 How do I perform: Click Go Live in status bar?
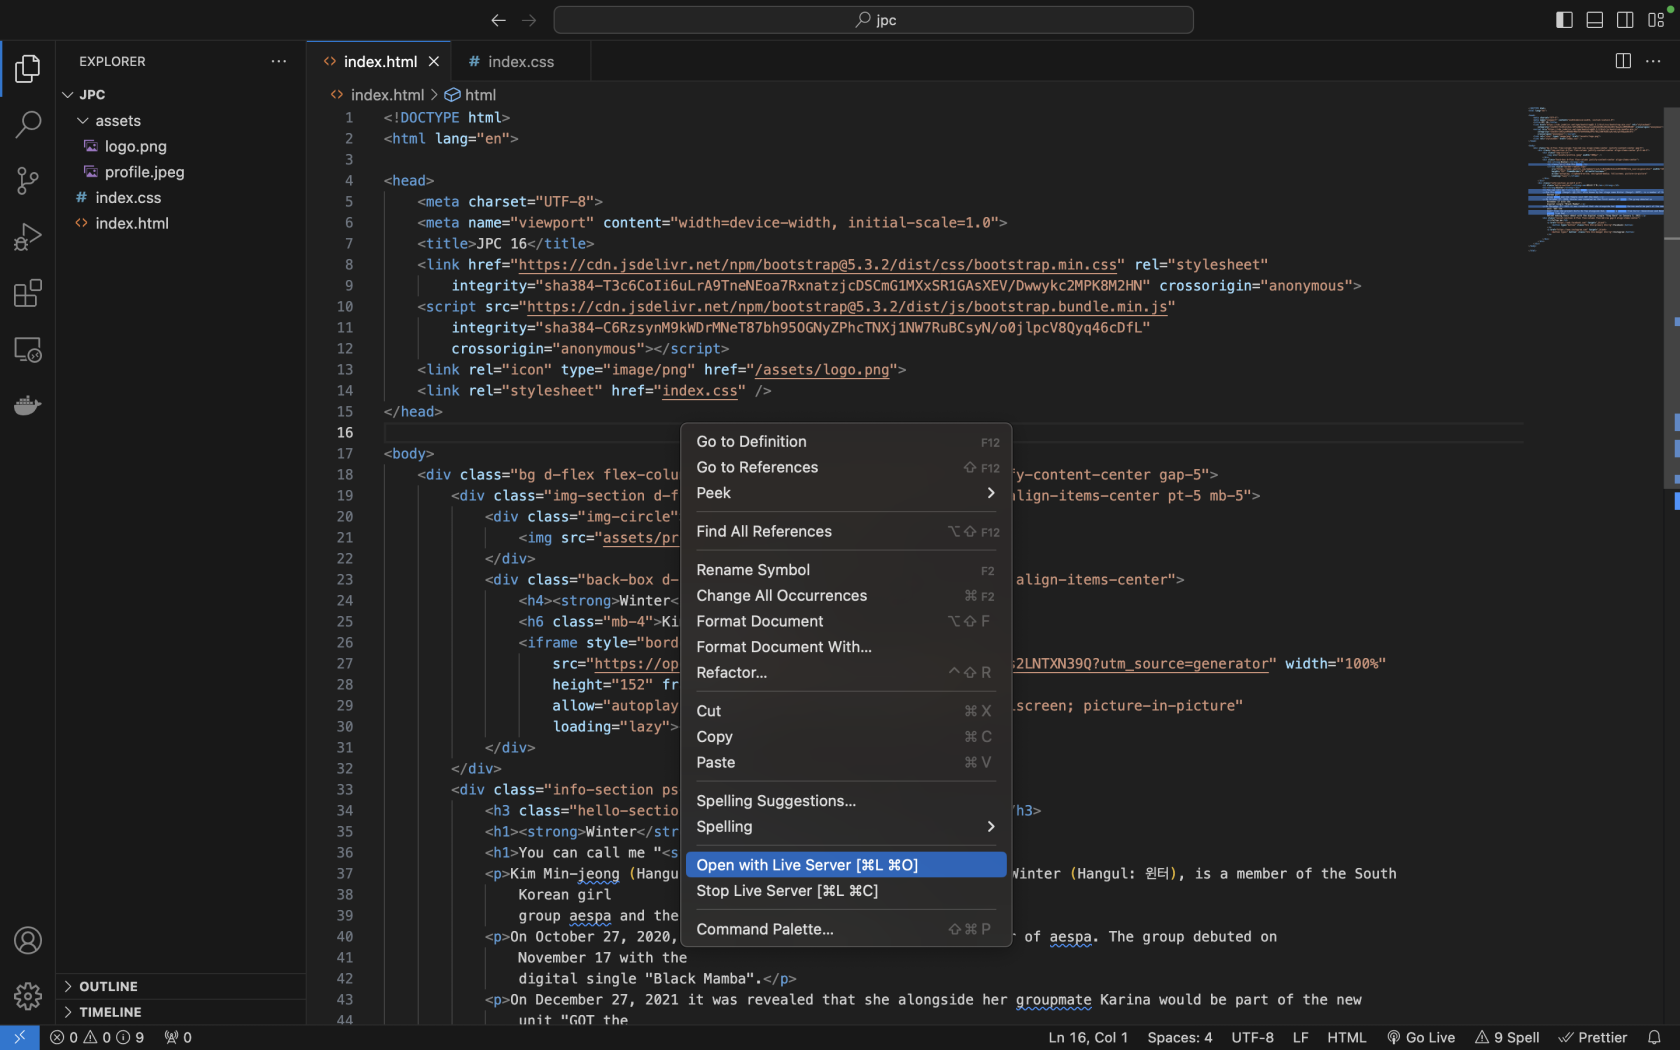(x=1420, y=1037)
